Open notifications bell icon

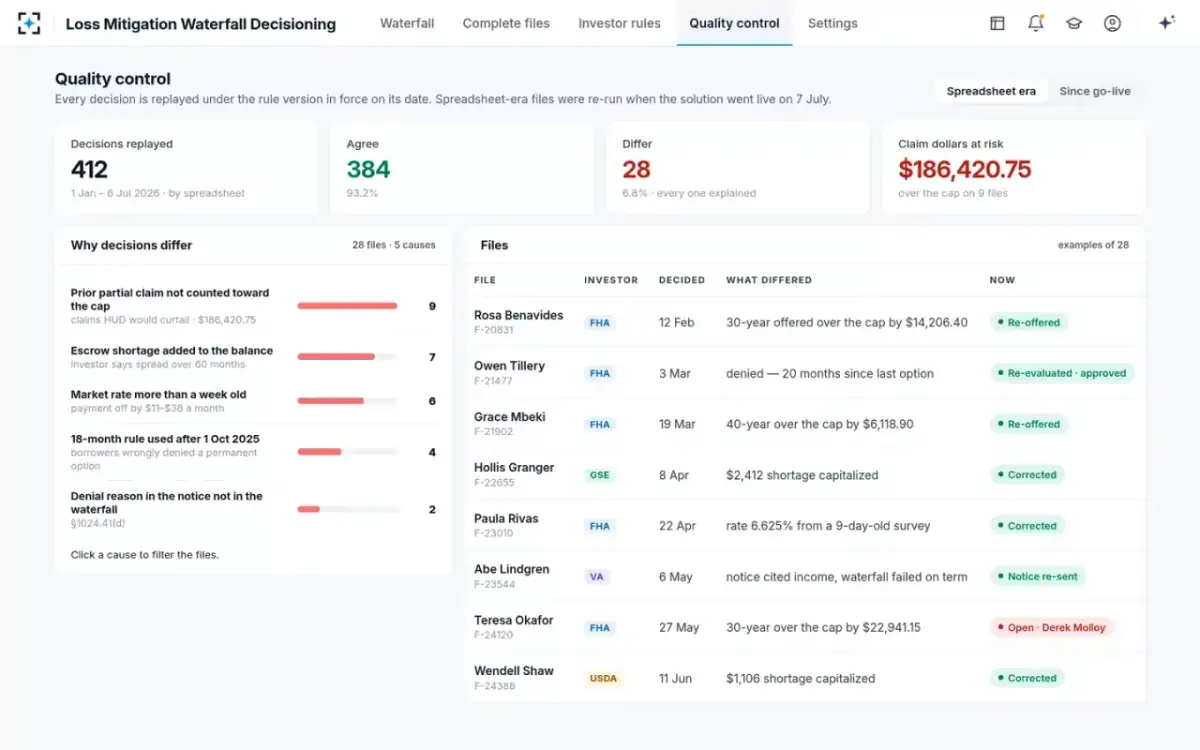[1036, 23]
